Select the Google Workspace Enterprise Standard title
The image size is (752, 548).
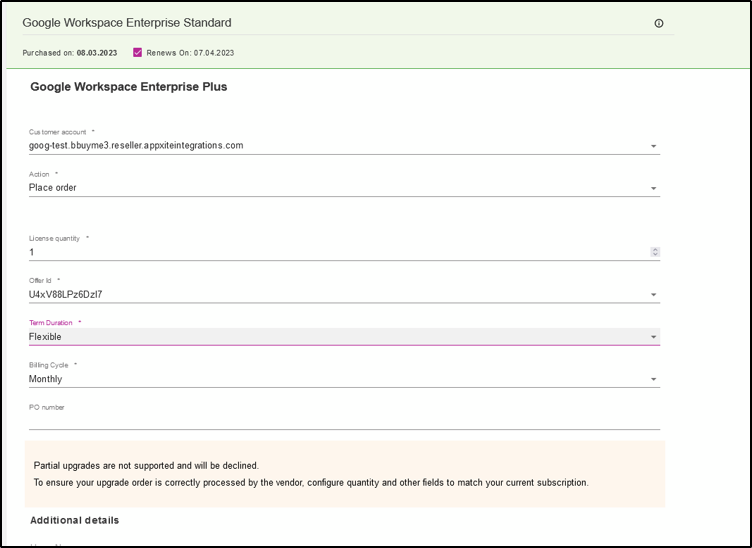pos(127,23)
